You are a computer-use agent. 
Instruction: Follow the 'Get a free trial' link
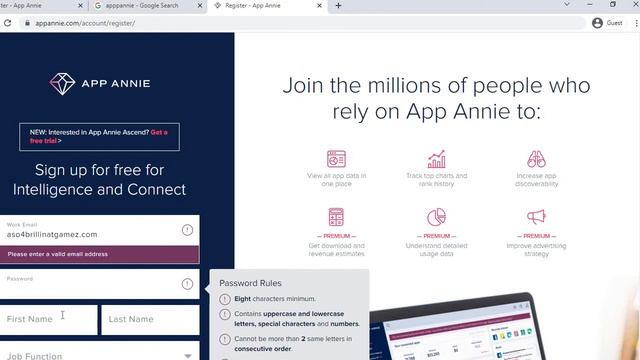[98, 136]
